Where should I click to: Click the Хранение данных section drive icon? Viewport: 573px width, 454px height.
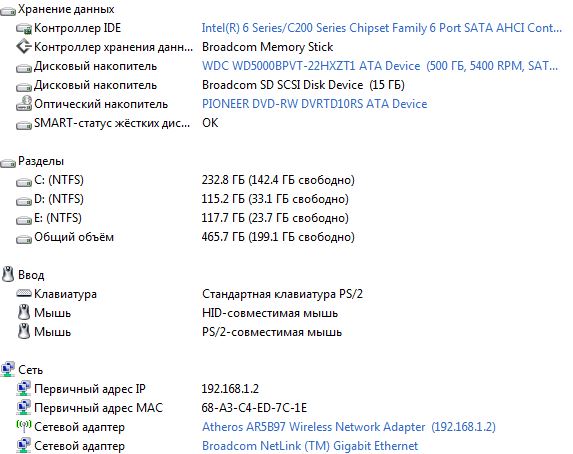pyautogui.click(x=8, y=11)
